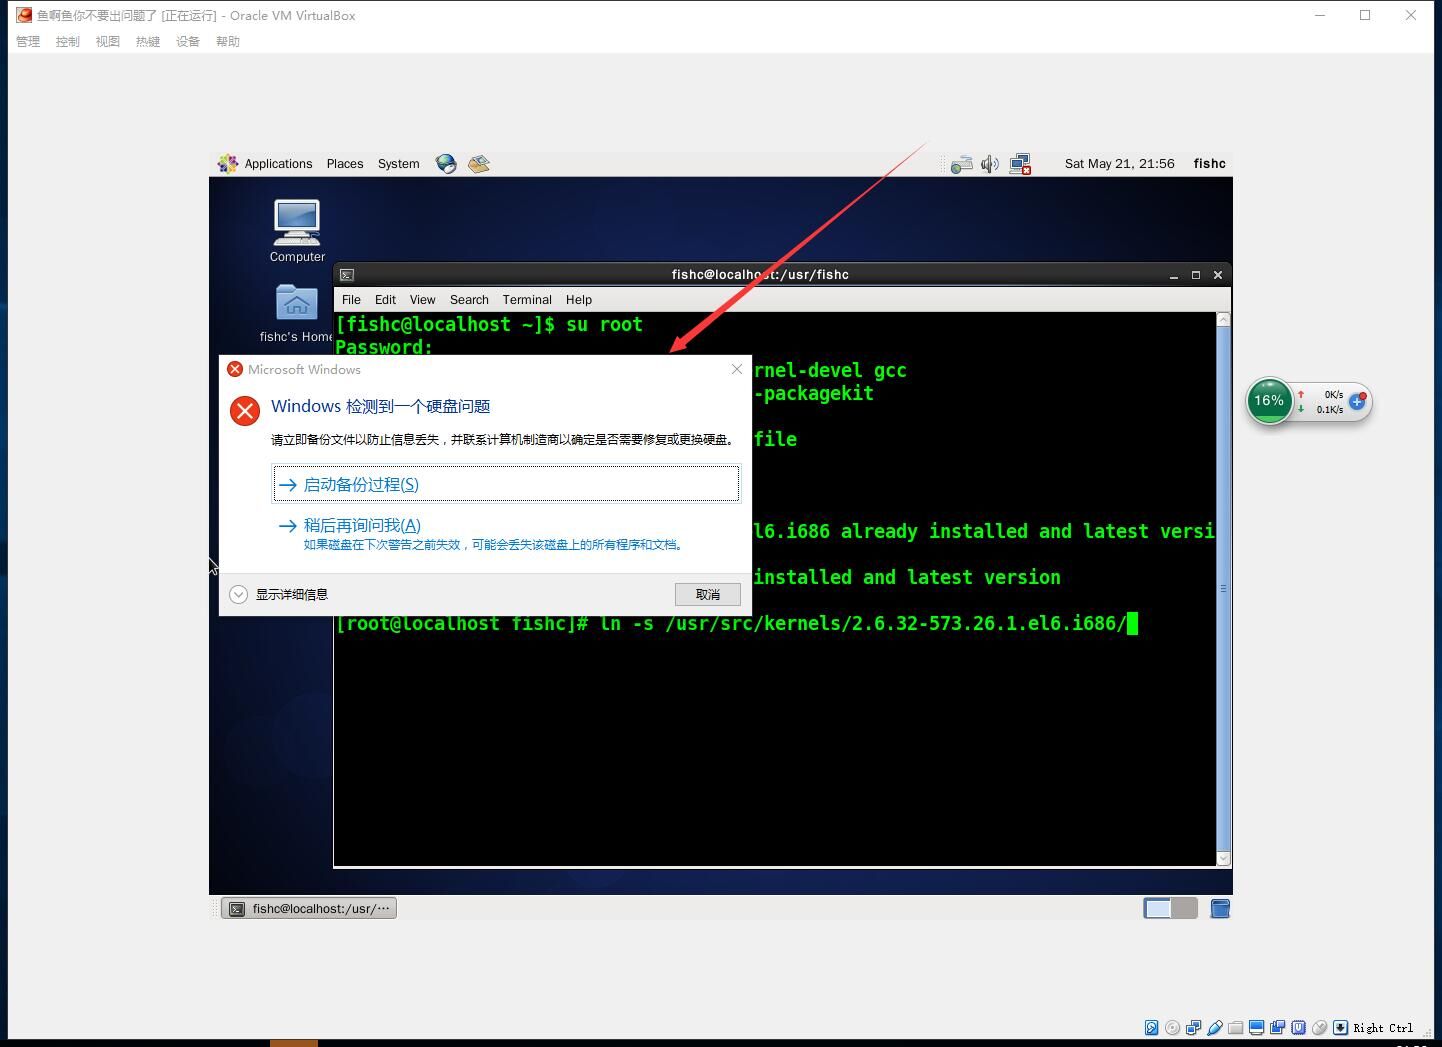
Task: Open VirtualBox 管理 menu
Action: [x=28, y=41]
